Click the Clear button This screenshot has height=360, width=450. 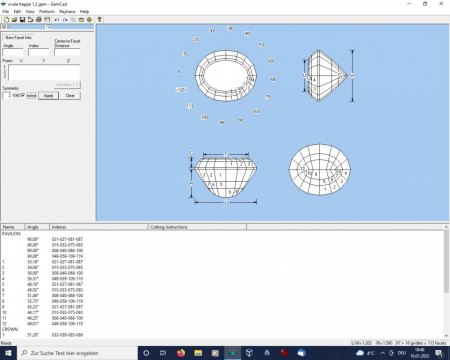tap(70, 96)
